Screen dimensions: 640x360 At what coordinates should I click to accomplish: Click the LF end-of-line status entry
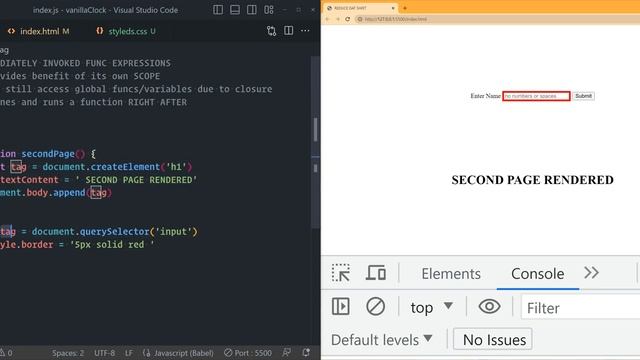[x=129, y=353]
